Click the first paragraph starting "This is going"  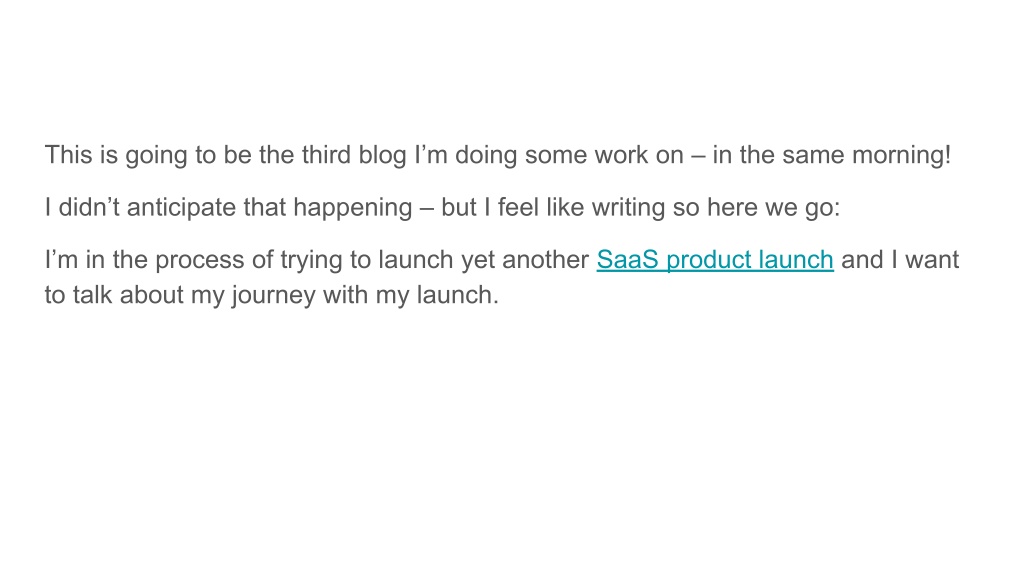[x=498, y=155]
